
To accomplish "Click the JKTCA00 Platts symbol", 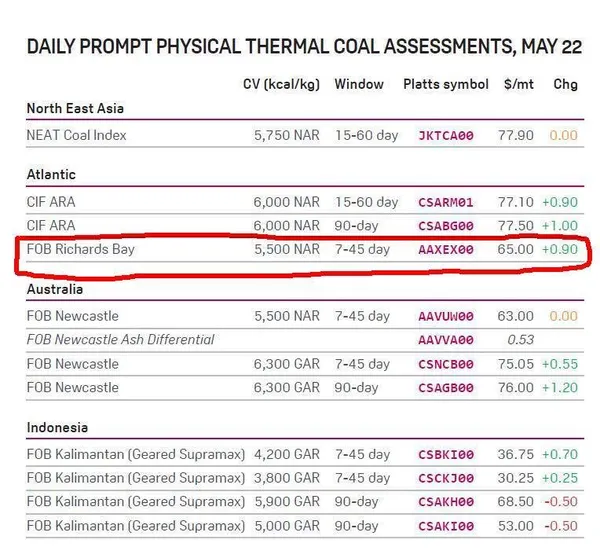I will tap(446, 135).
